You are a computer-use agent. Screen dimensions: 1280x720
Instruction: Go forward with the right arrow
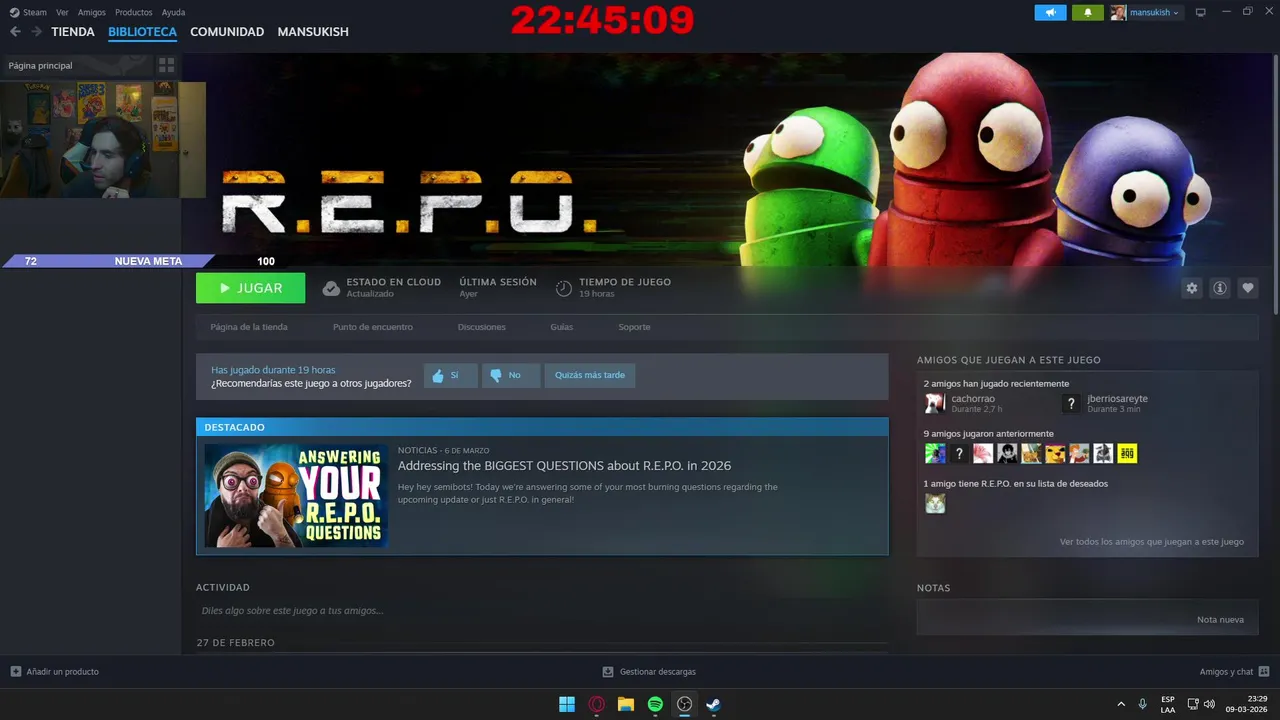36,32
